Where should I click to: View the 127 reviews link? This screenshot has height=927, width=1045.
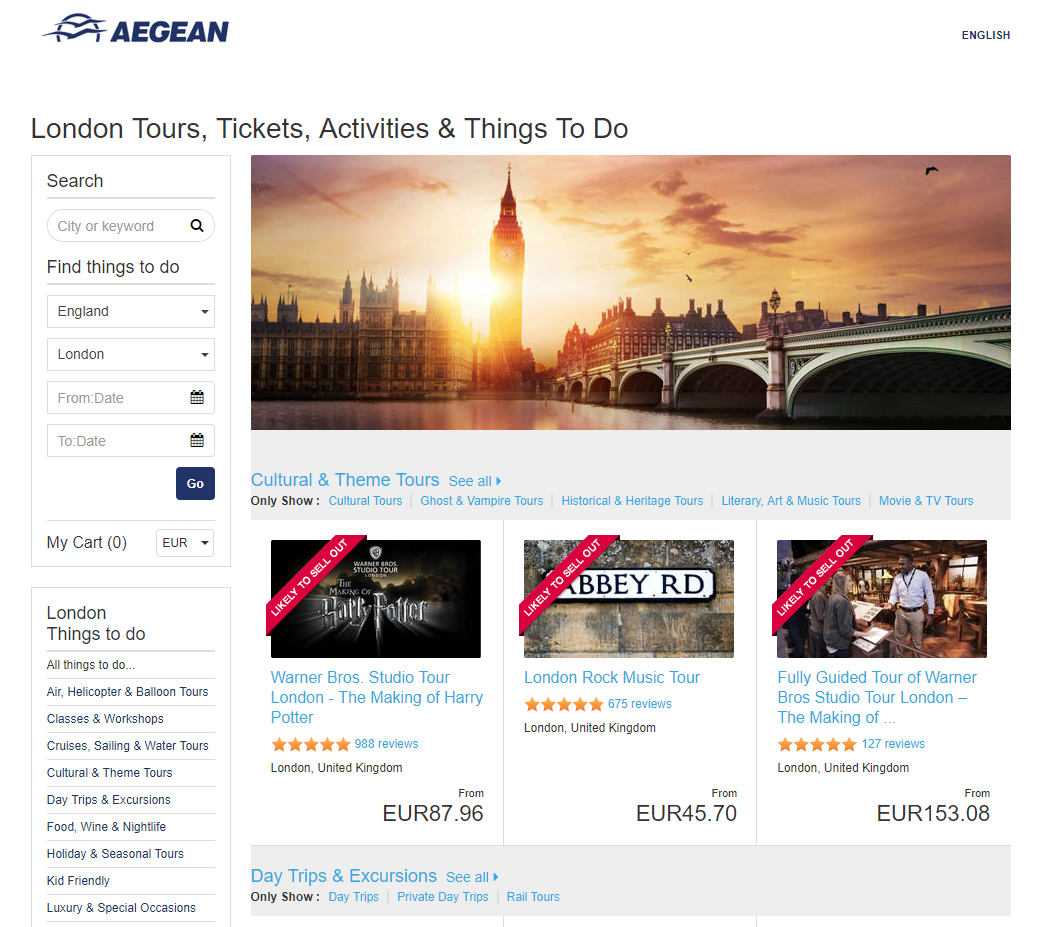point(893,744)
